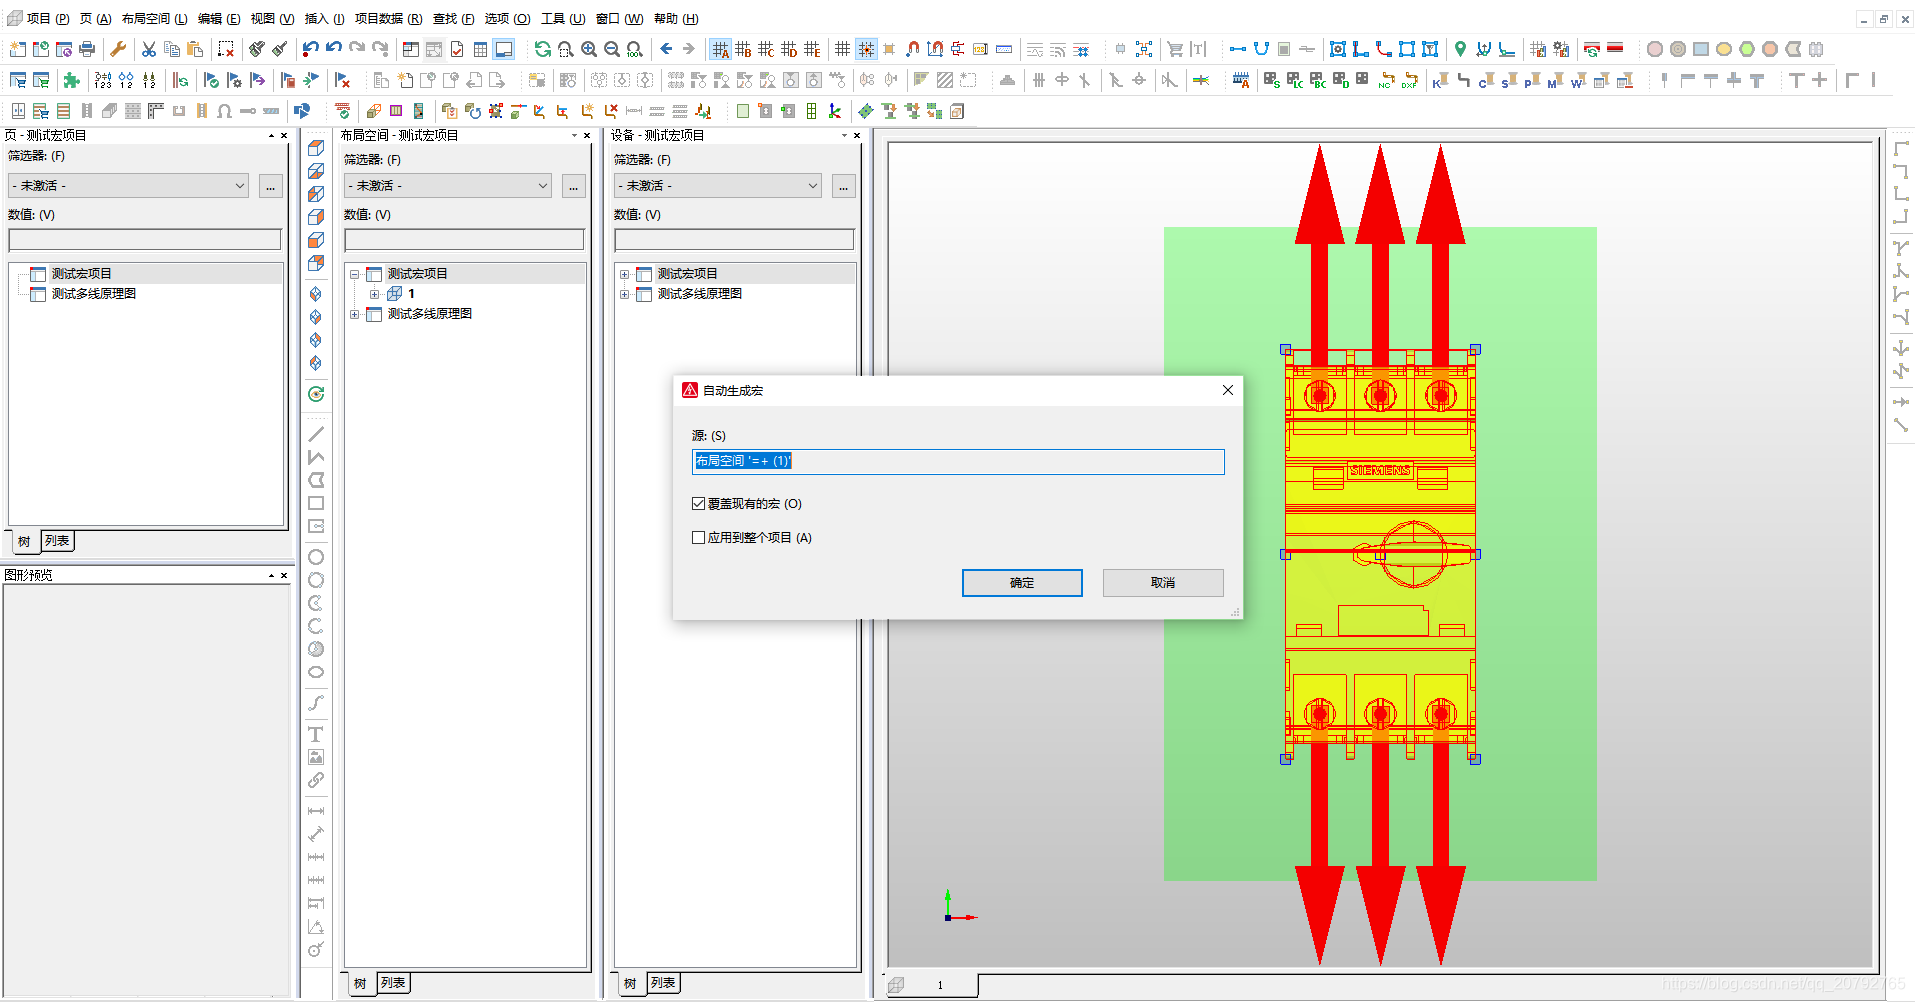Enable the 应用到整个项目 checkbox
This screenshot has width=1915, height=1002.
[699, 538]
